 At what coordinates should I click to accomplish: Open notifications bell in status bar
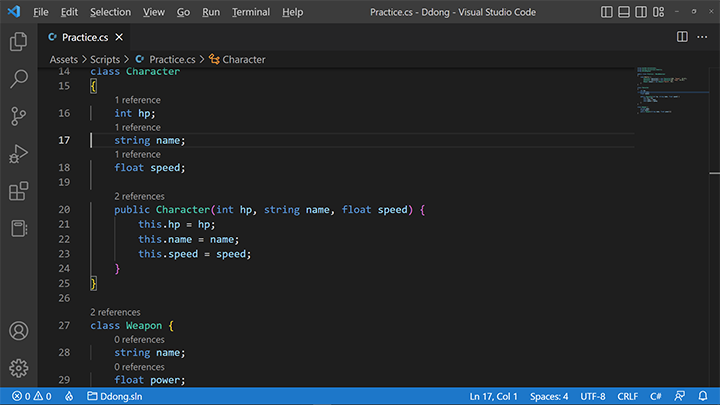(703, 396)
